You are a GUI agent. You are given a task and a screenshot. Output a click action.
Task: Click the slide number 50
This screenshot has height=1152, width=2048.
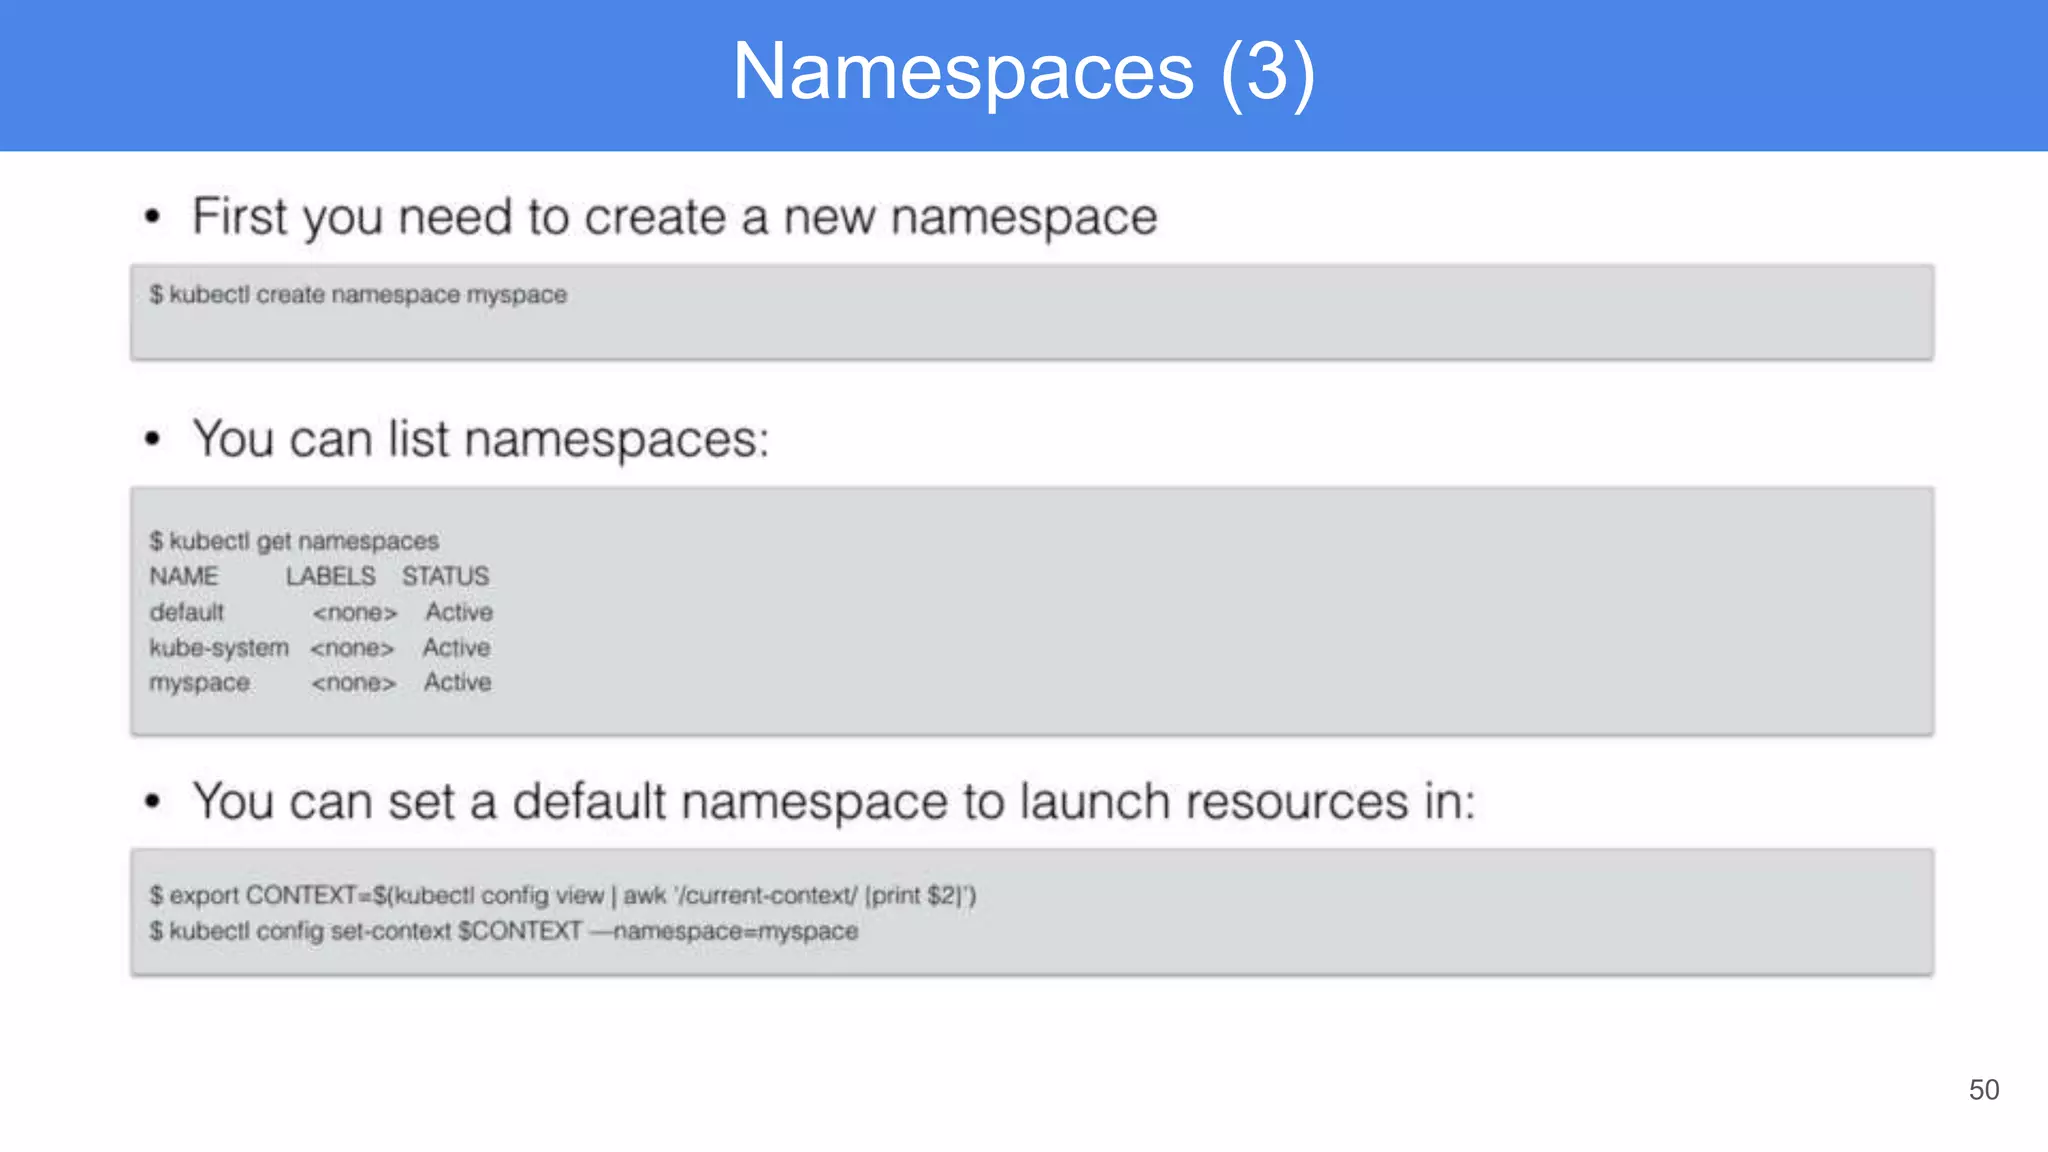1984,1089
